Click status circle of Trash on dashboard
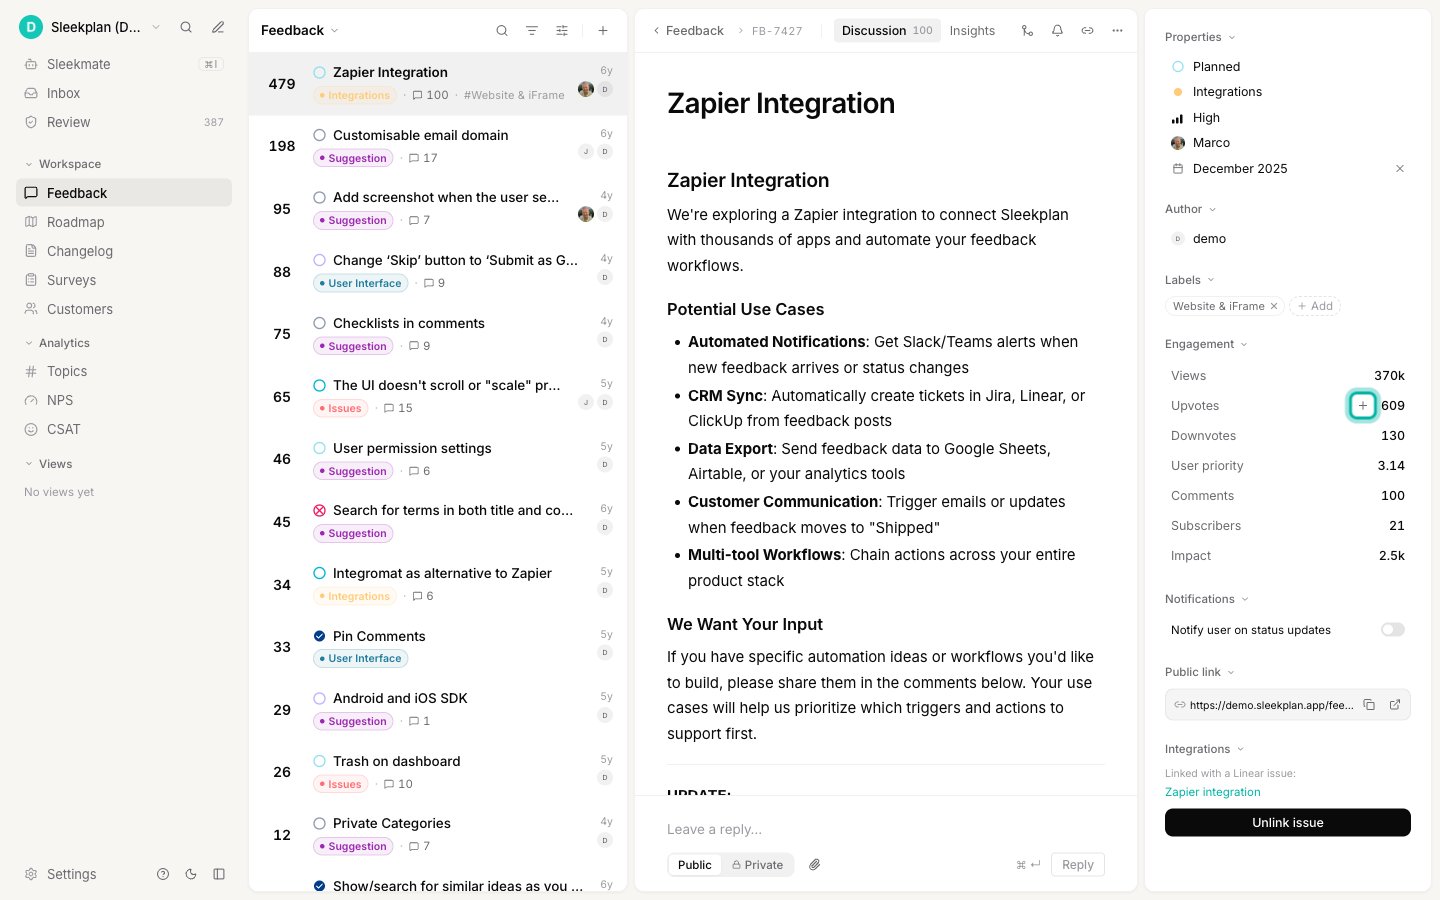Image resolution: width=1440 pixels, height=900 pixels. point(320,761)
